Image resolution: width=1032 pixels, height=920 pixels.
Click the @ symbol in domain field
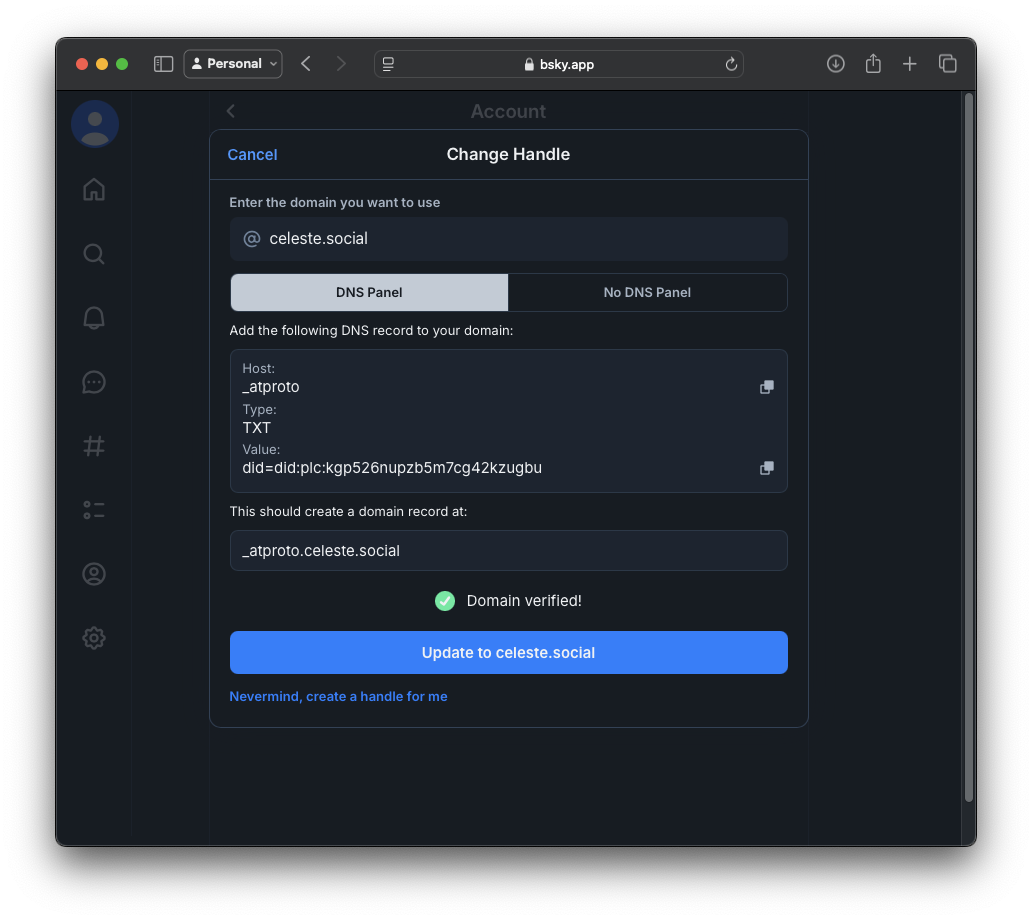252,239
